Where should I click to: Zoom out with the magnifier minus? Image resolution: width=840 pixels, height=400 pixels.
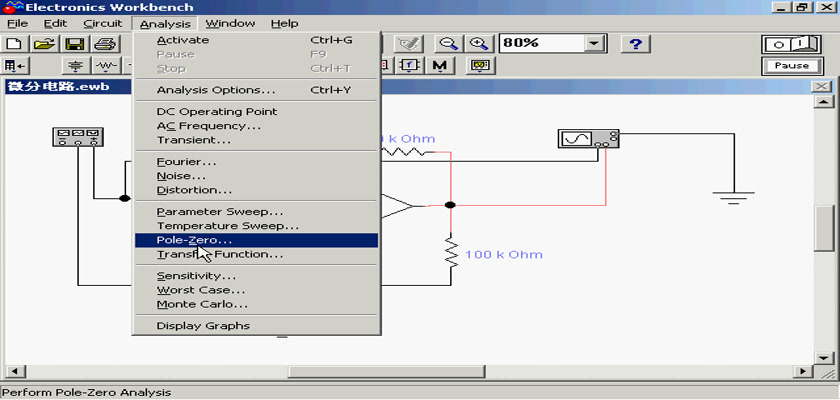(x=448, y=44)
